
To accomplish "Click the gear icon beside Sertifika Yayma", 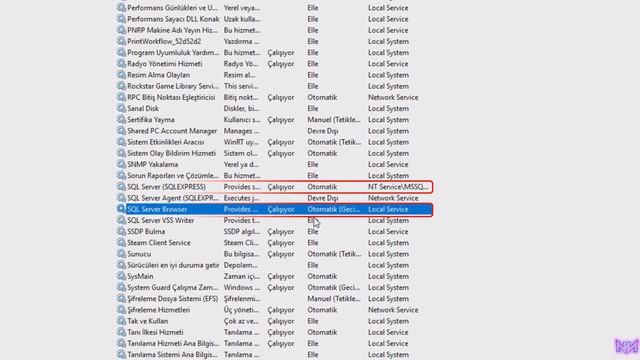I will click(x=121, y=119).
